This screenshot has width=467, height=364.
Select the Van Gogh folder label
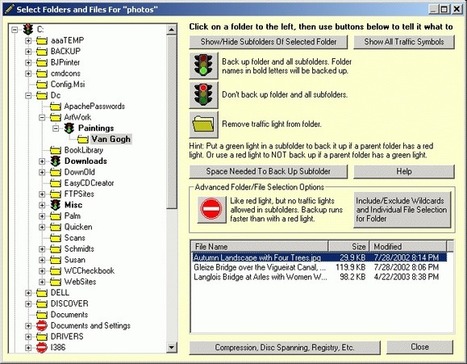point(111,139)
